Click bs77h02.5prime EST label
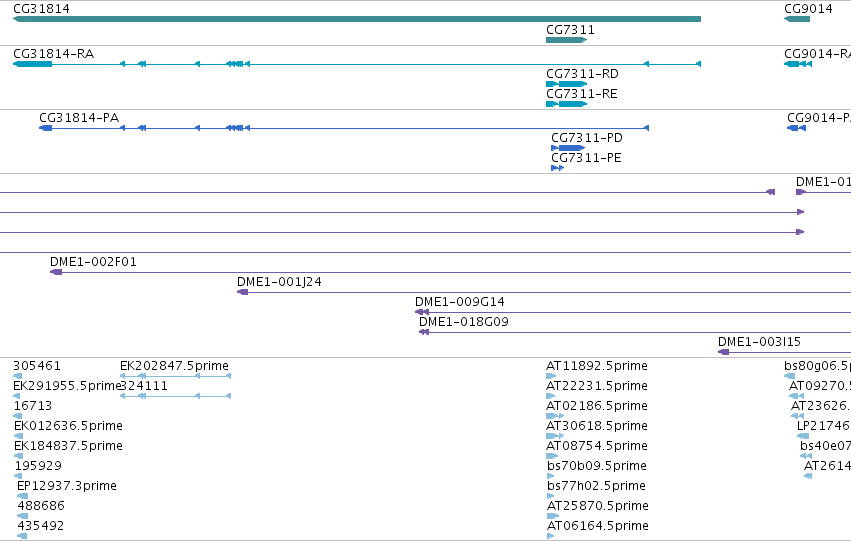Viewport: 851px width, 541px height. click(x=596, y=486)
